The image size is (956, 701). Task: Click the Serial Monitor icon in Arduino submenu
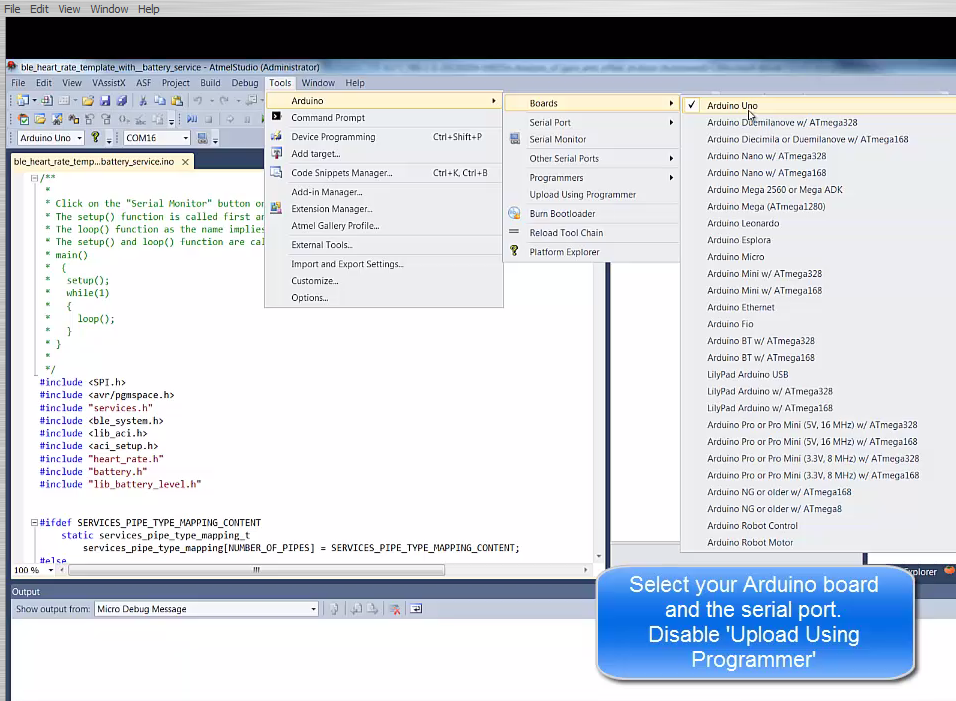(x=515, y=139)
